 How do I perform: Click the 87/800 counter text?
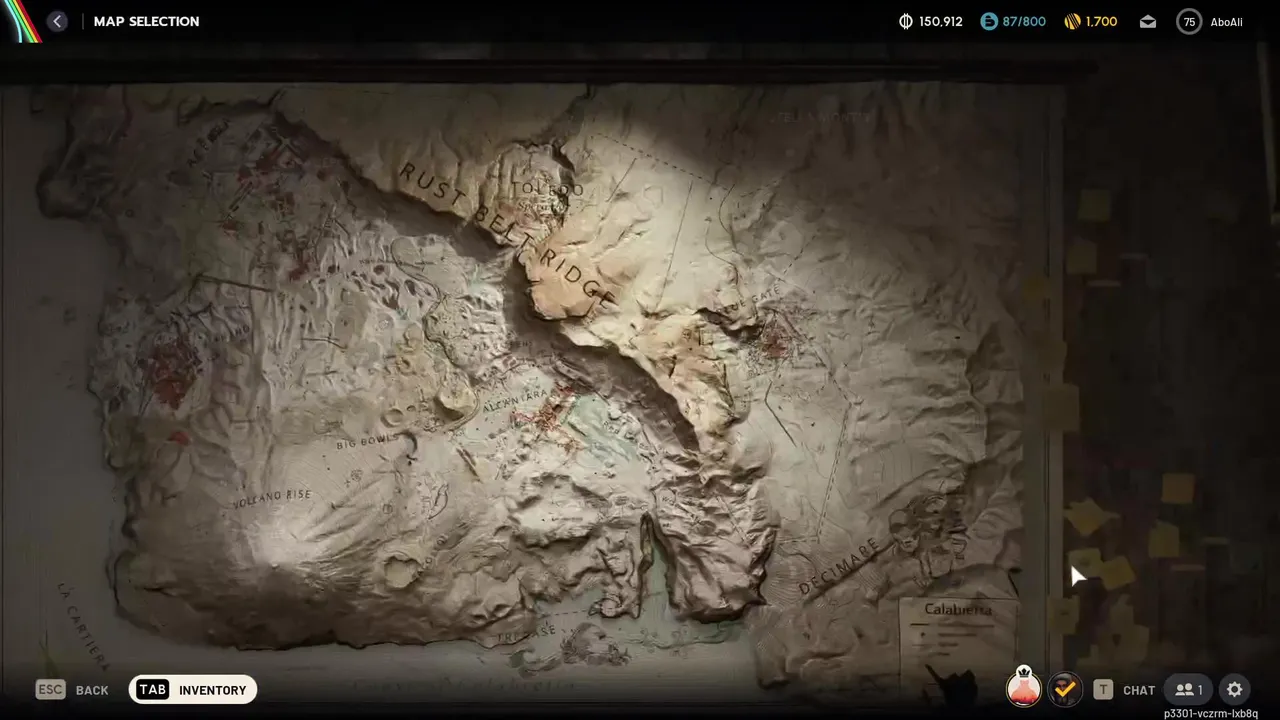pos(1024,21)
